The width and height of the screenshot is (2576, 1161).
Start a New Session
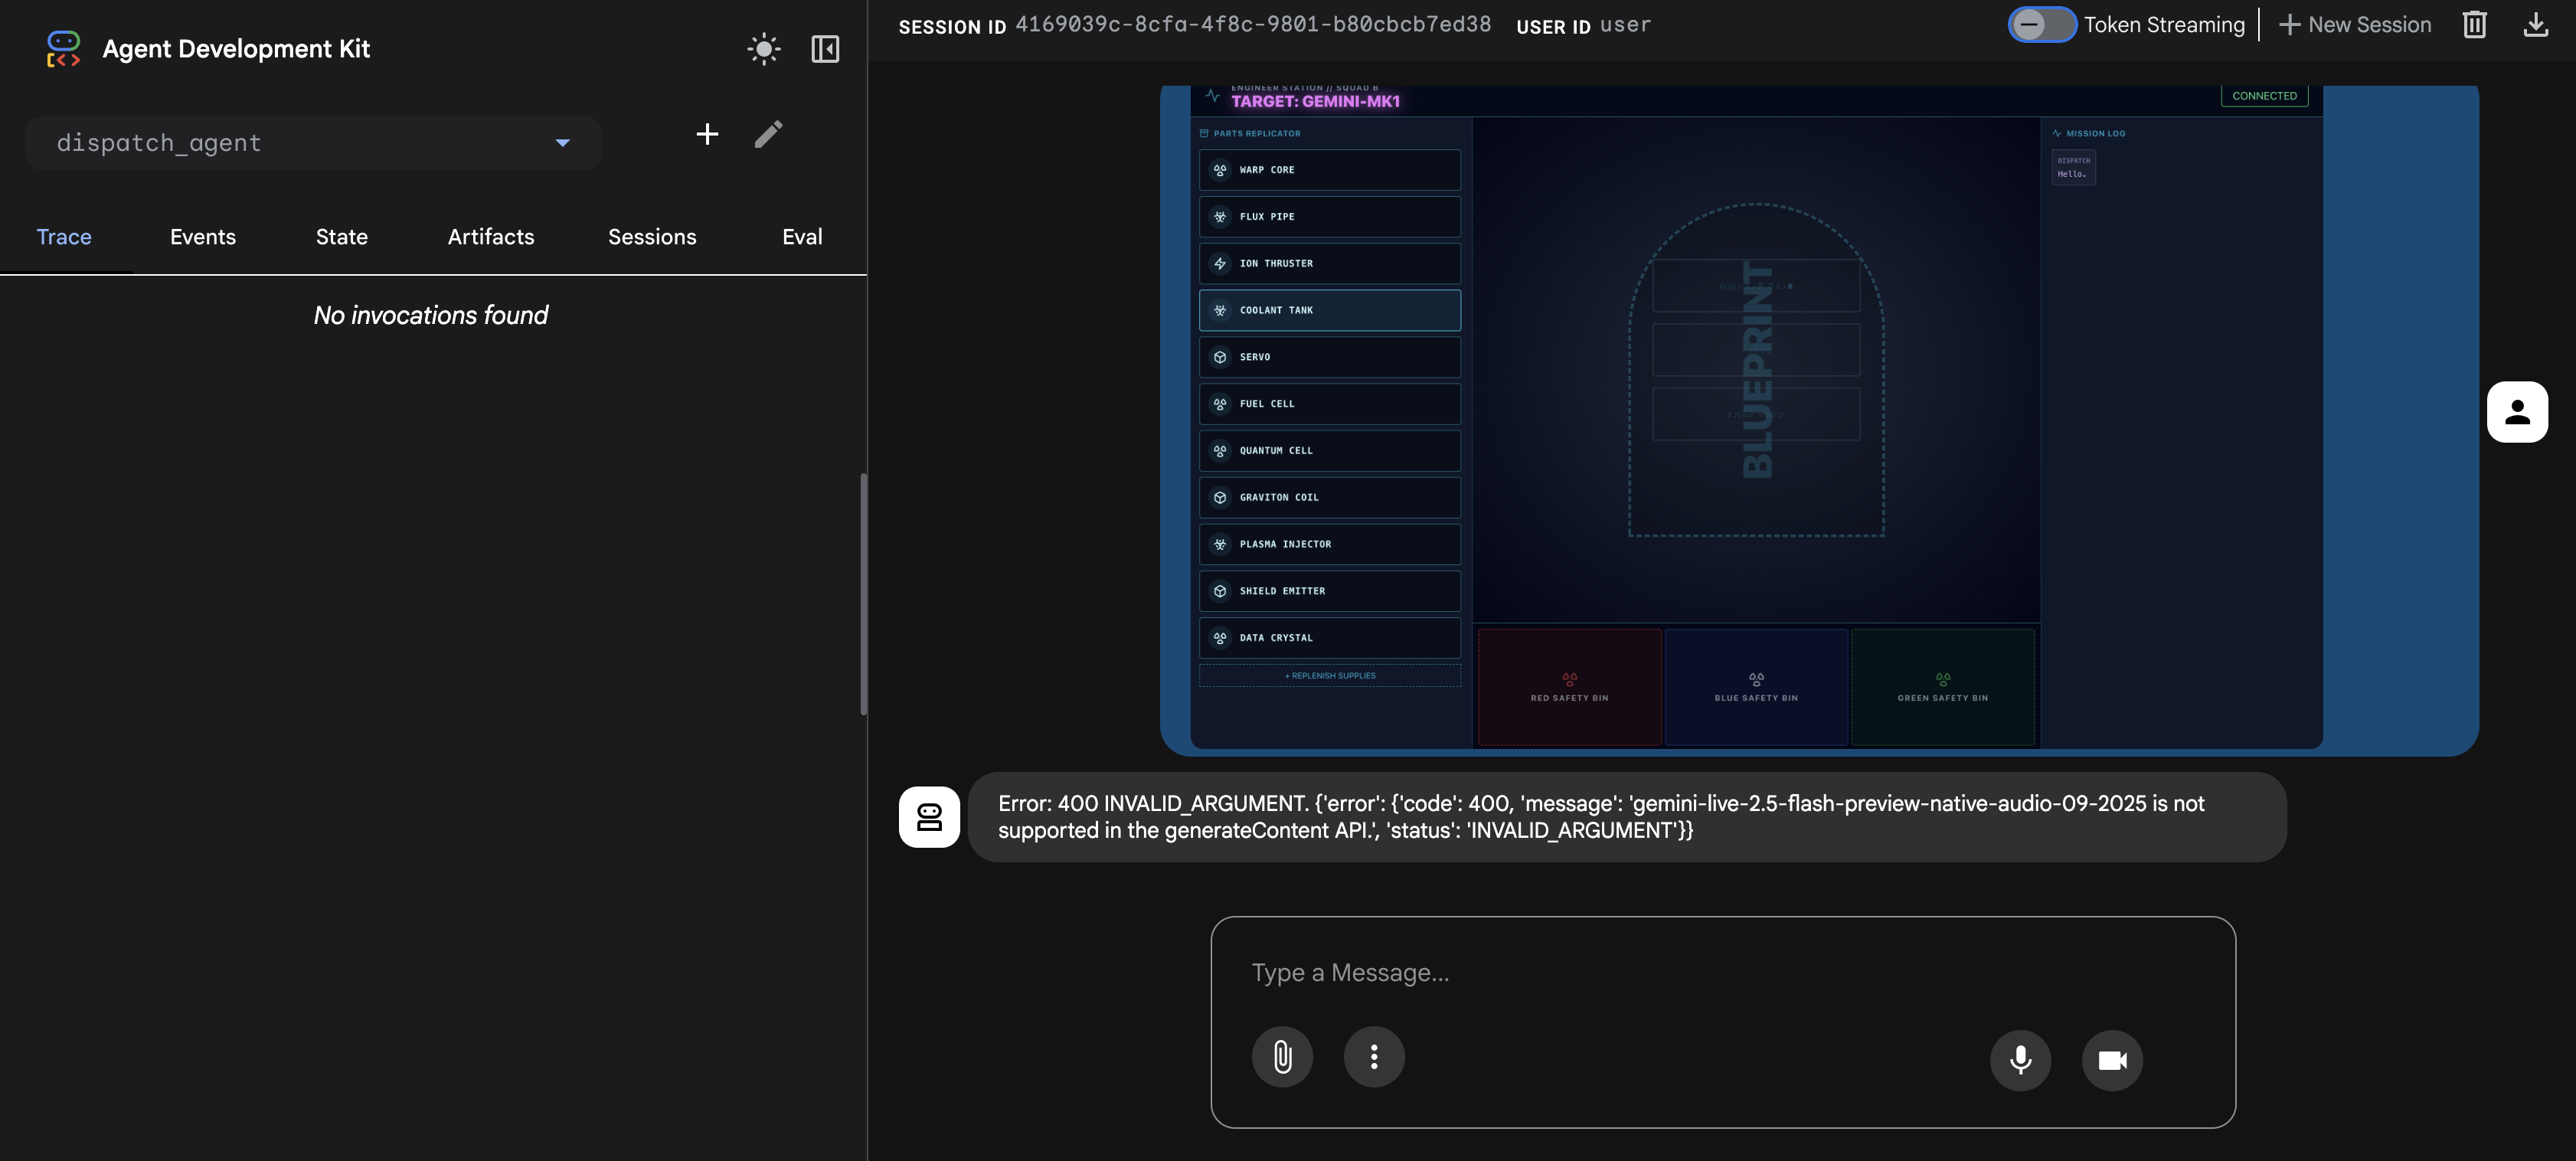[2355, 25]
